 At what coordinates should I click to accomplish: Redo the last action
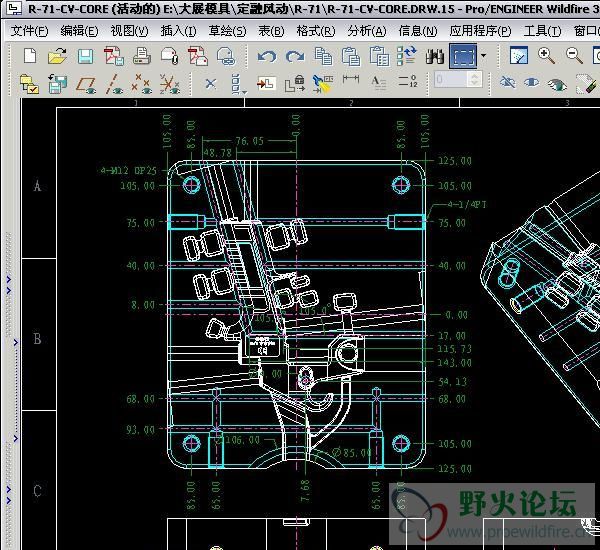pos(295,57)
